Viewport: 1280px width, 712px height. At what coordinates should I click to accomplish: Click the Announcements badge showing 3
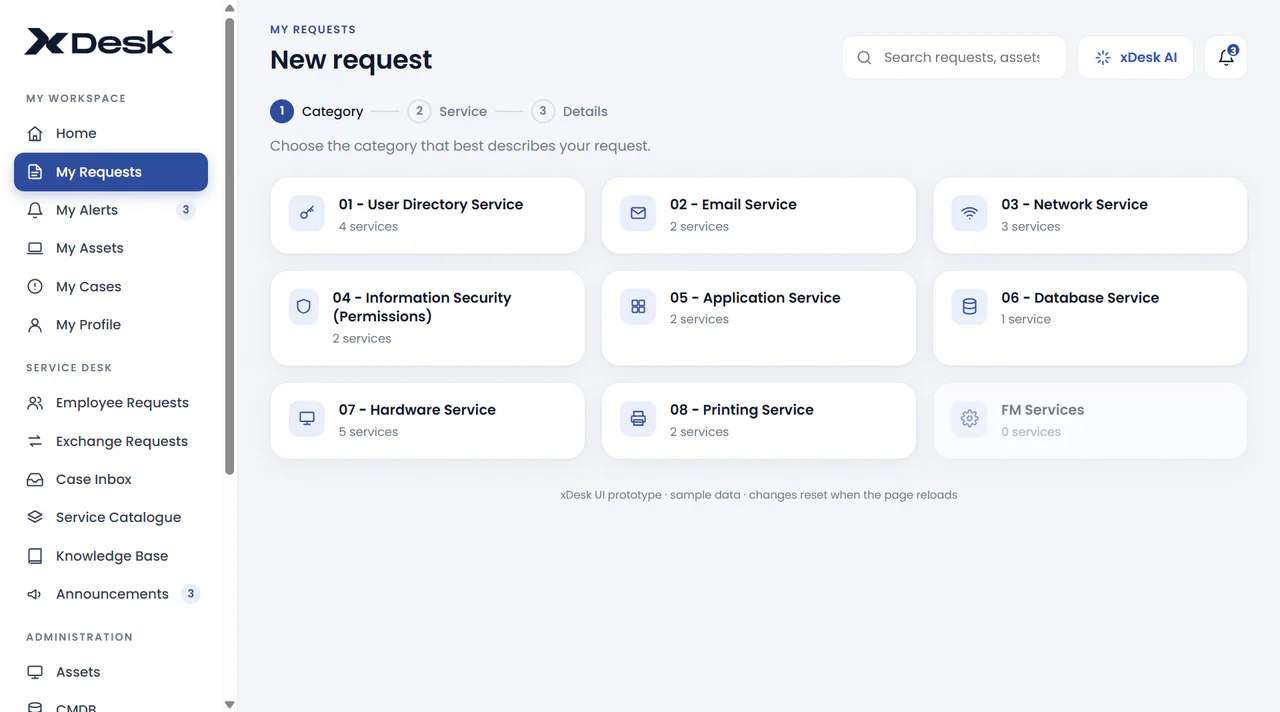tap(191, 594)
